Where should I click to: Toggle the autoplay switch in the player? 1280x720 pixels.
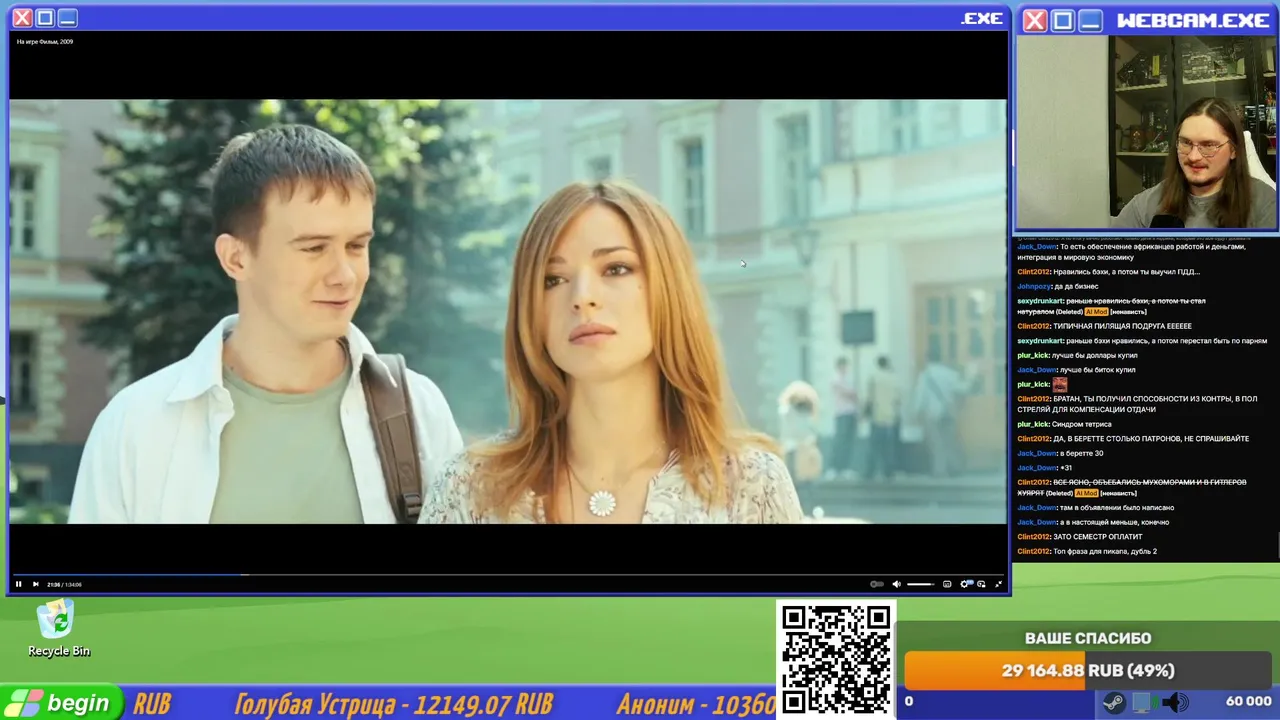(x=877, y=584)
